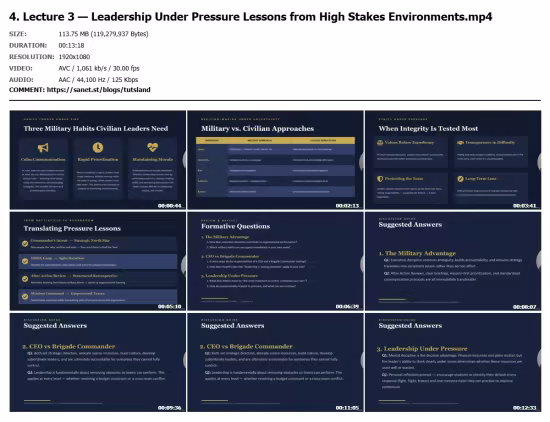This screenshot has height=422, width=550.
Task: Open the thumbnail stamped 00:00:44
Action: [x=98, y=160]
